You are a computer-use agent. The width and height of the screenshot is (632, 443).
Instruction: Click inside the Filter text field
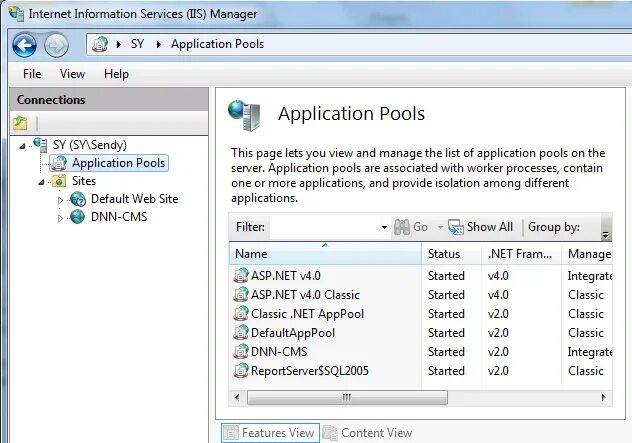pos(325,227)
